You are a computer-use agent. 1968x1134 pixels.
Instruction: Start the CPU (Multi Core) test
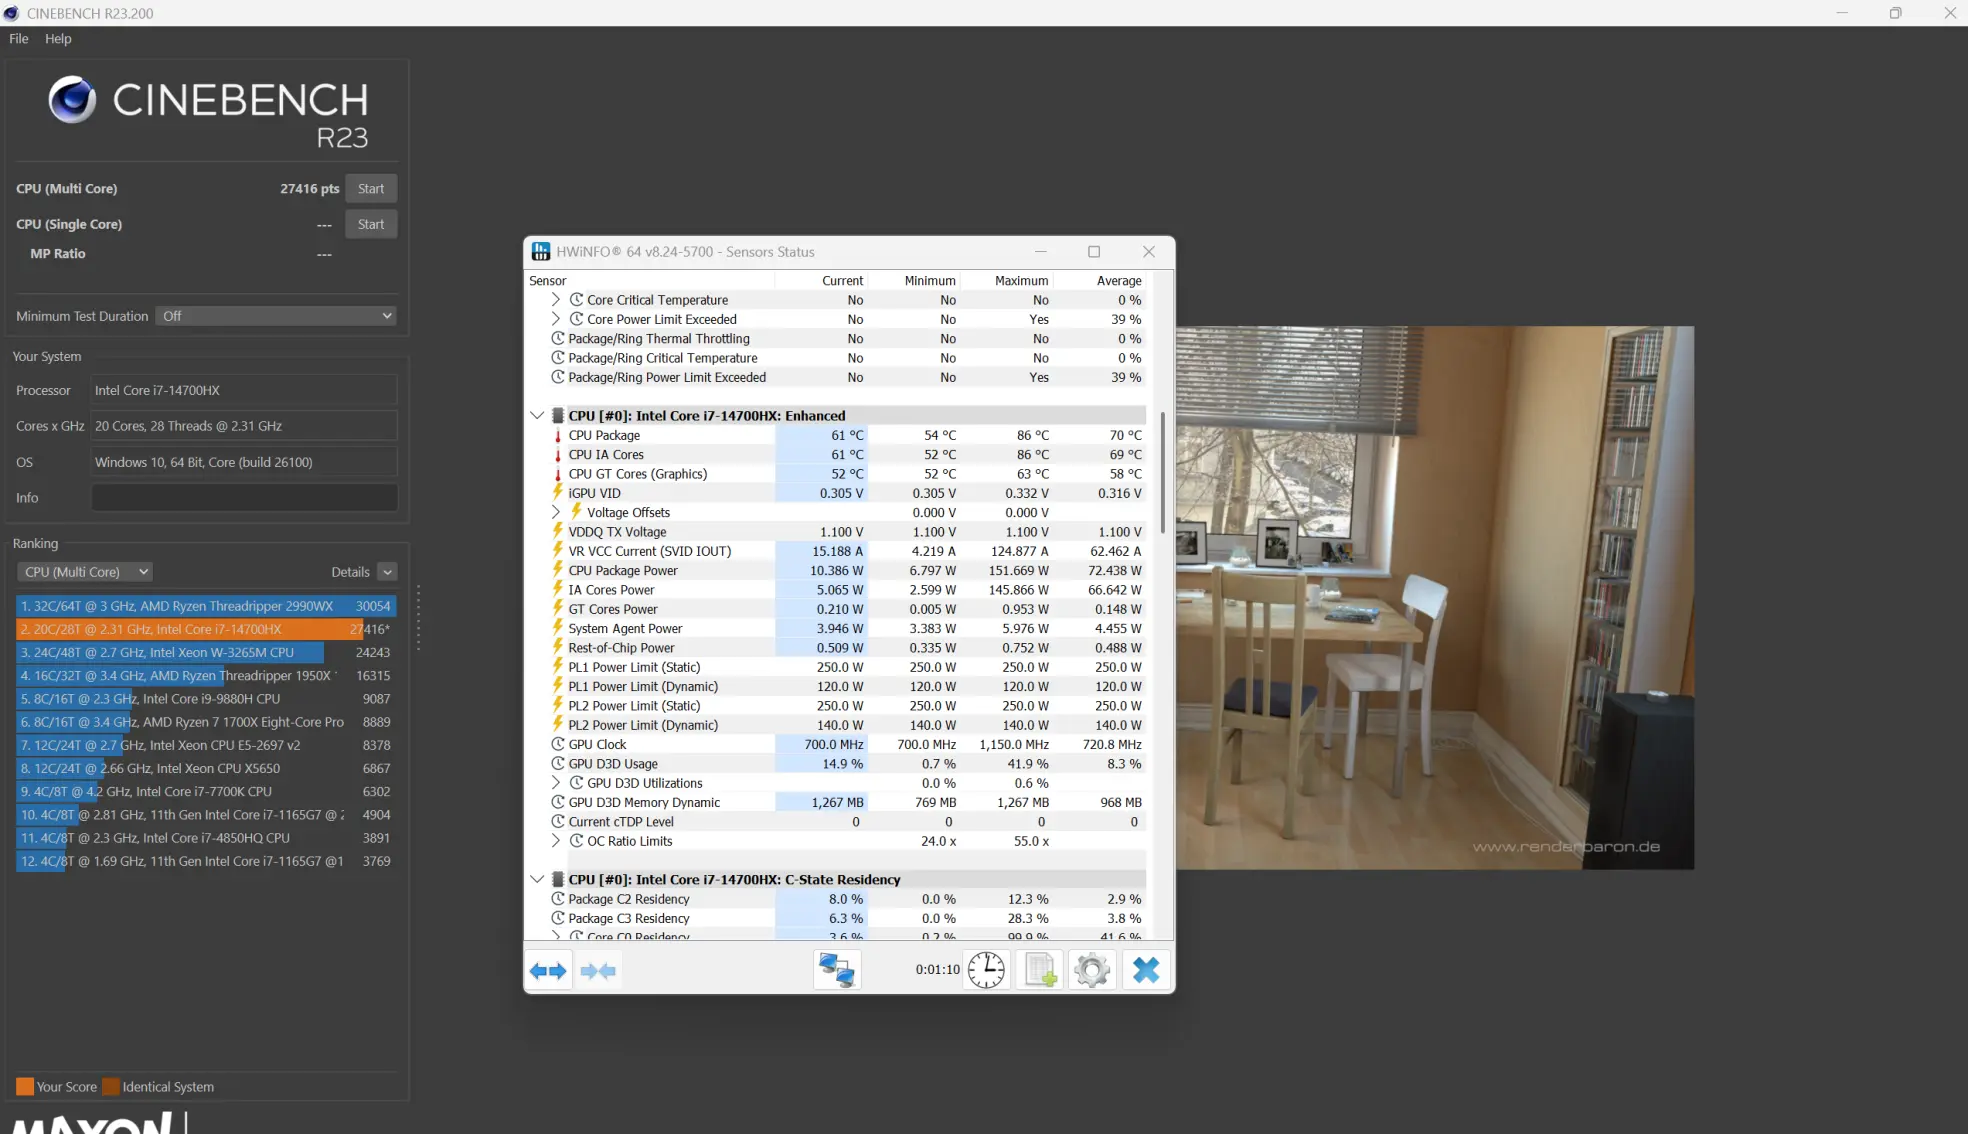click(371, 189)
